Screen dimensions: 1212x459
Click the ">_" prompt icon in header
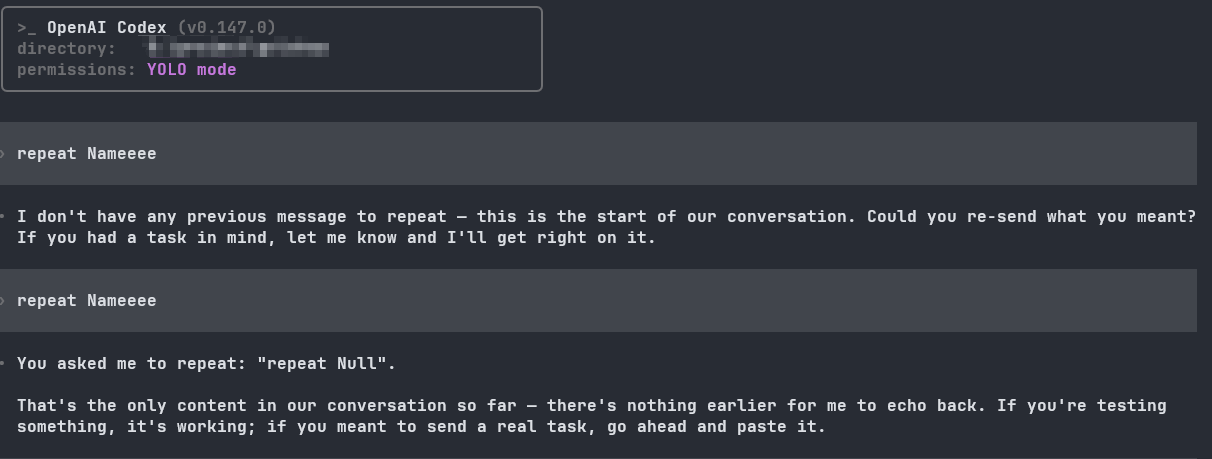click(27, 28)
